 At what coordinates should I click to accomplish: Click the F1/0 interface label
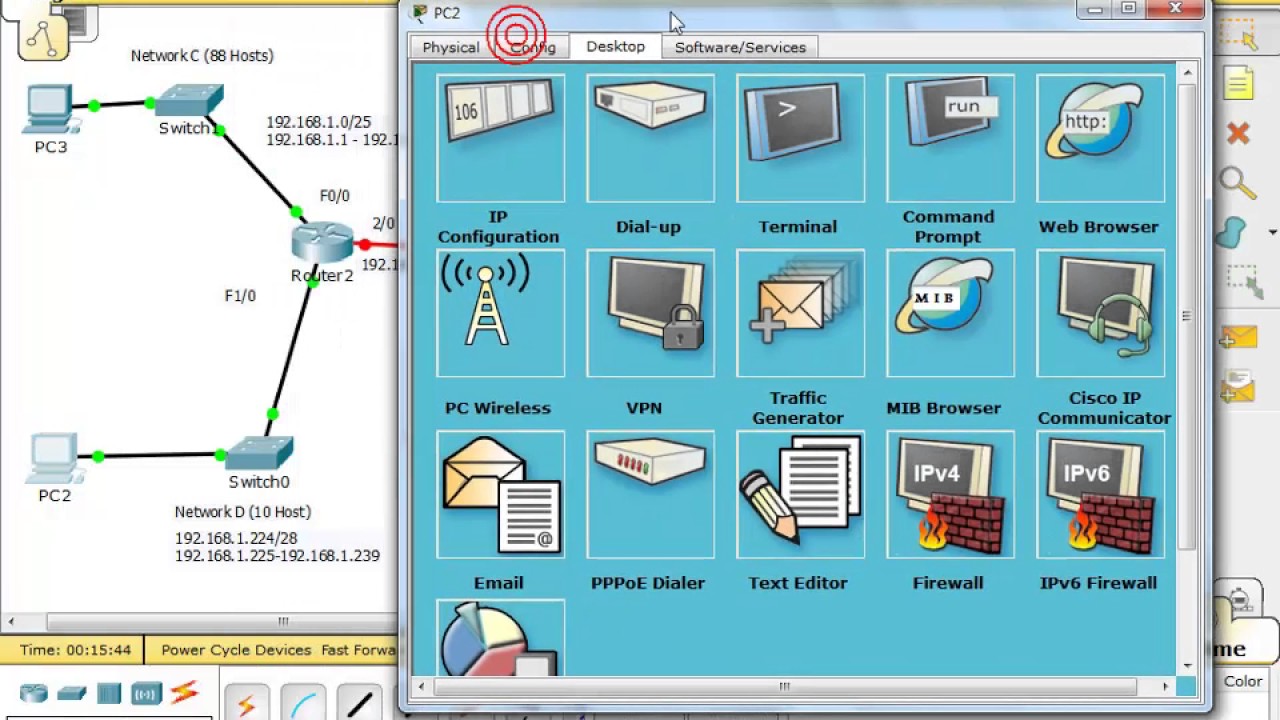[240, 296]
